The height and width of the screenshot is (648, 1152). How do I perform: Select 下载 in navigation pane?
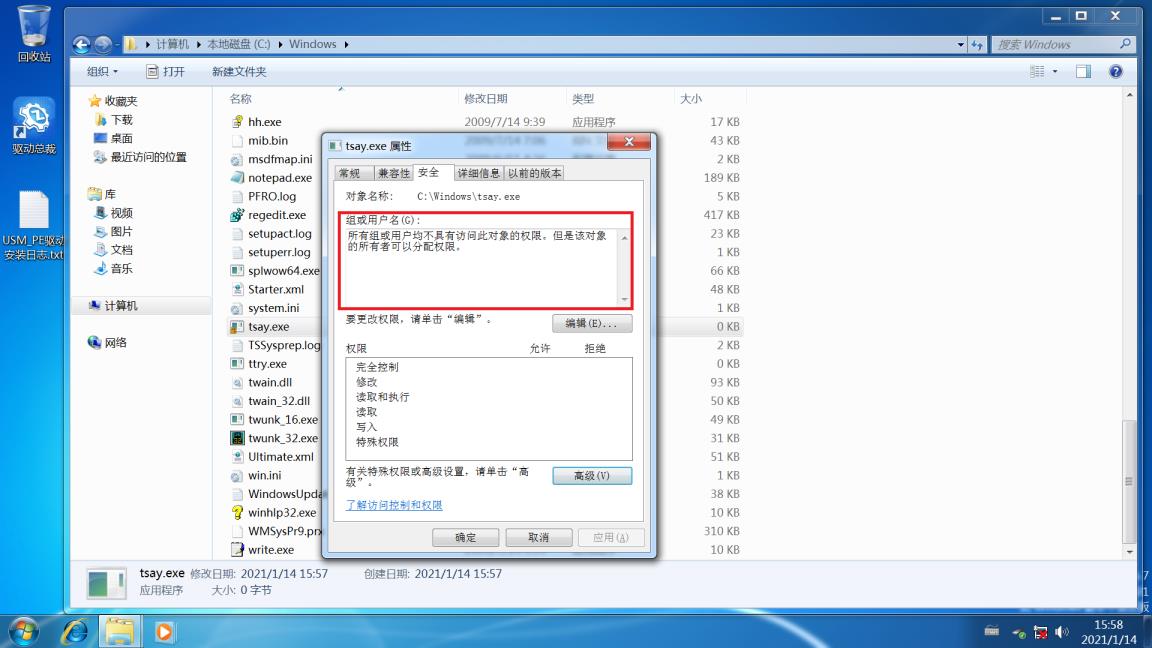tap(114, 120)
